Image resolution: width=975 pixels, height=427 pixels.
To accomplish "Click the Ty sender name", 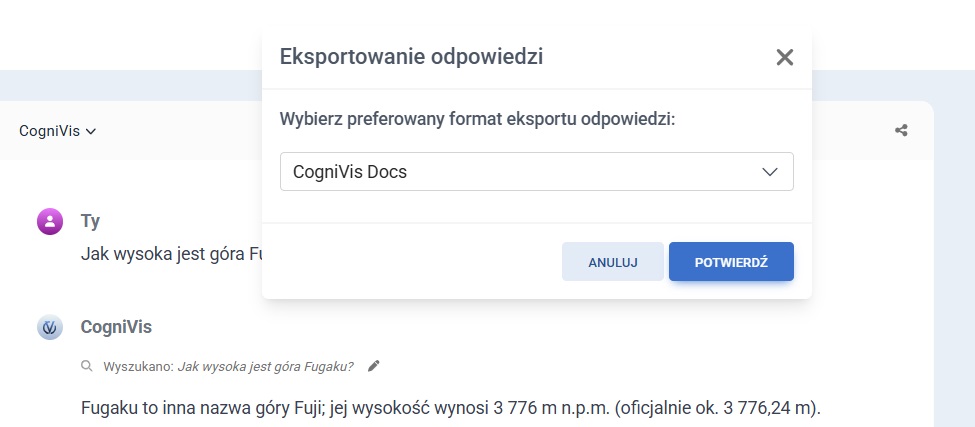I will (90, 222).
